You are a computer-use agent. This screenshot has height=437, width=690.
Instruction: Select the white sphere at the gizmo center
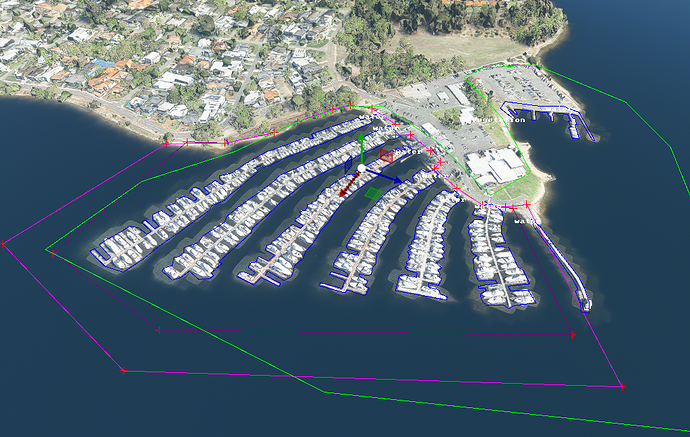pyautogui.click(x=361, y=168)
